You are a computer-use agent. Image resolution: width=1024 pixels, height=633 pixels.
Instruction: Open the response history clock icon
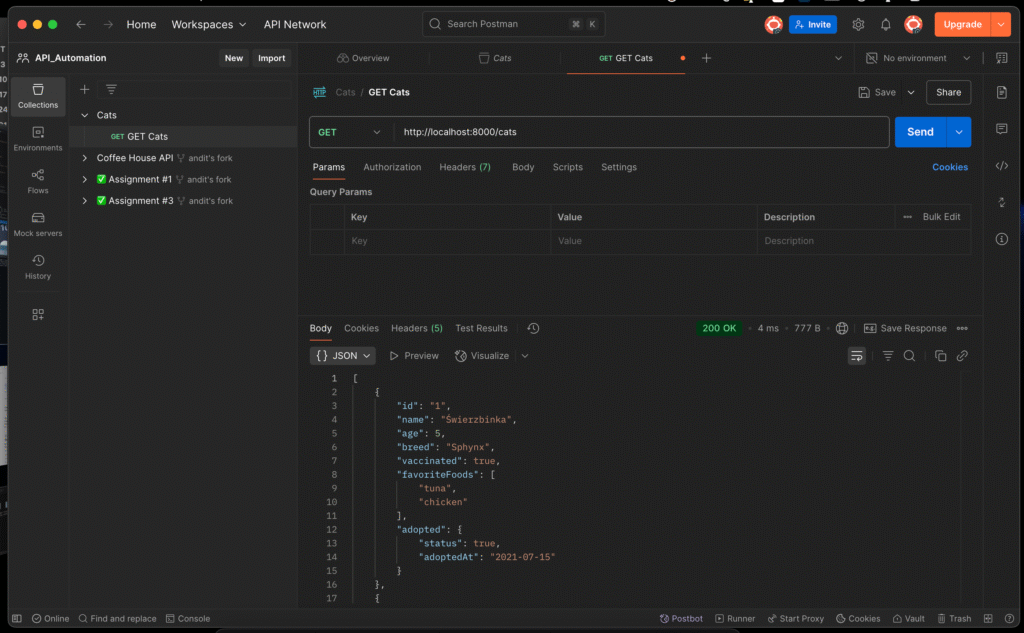533,329
